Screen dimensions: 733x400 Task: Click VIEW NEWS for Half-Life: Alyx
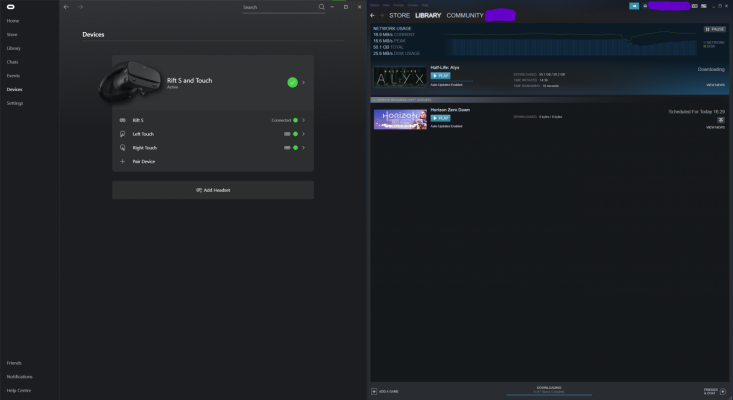[715, 85]
